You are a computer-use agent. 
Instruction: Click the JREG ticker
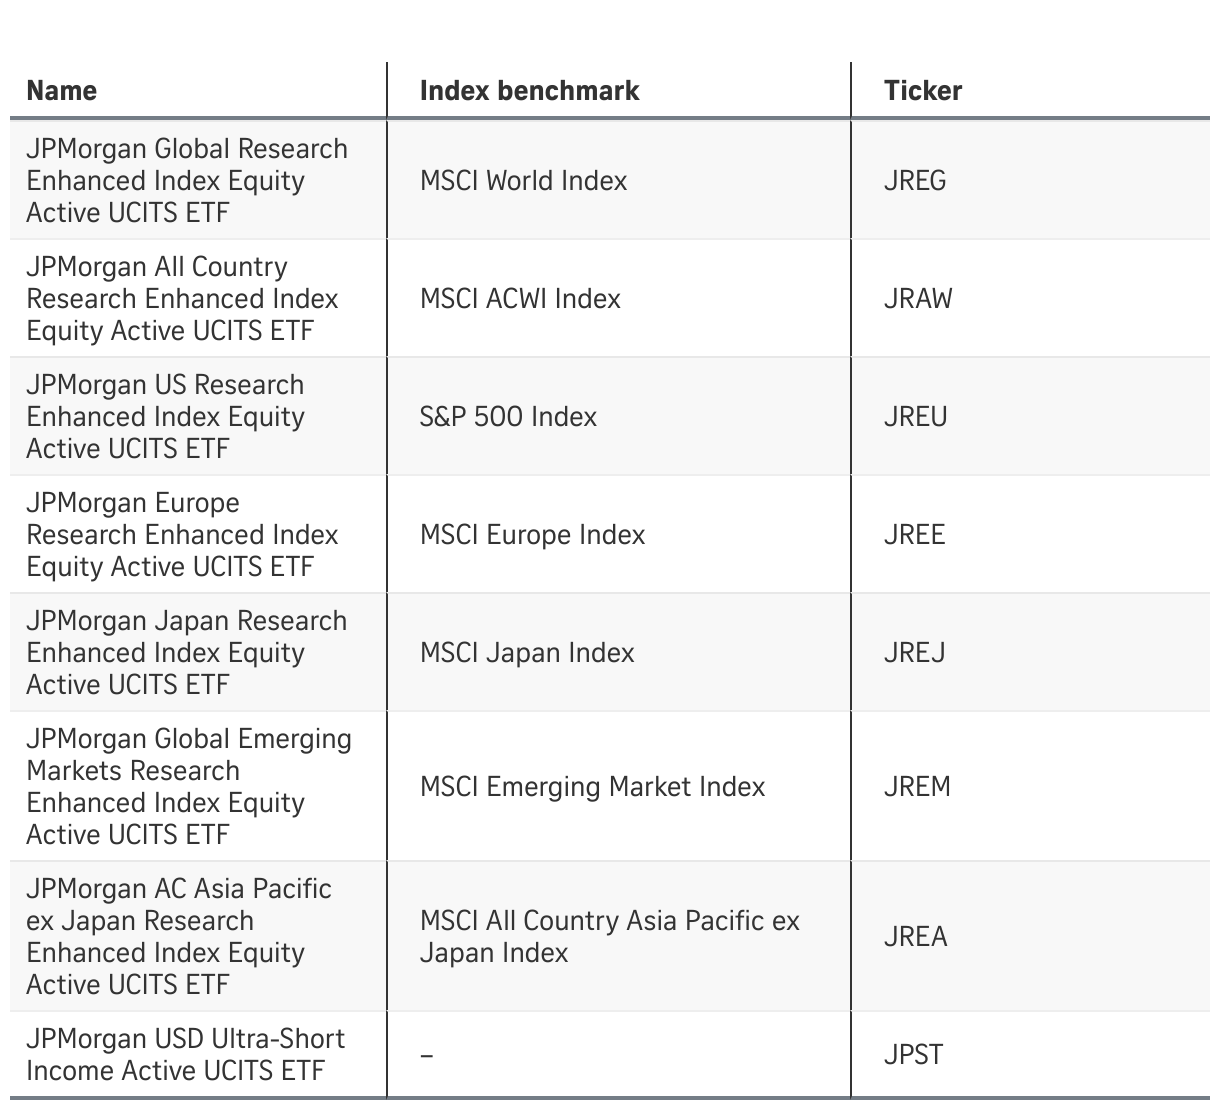coord(915,181)
